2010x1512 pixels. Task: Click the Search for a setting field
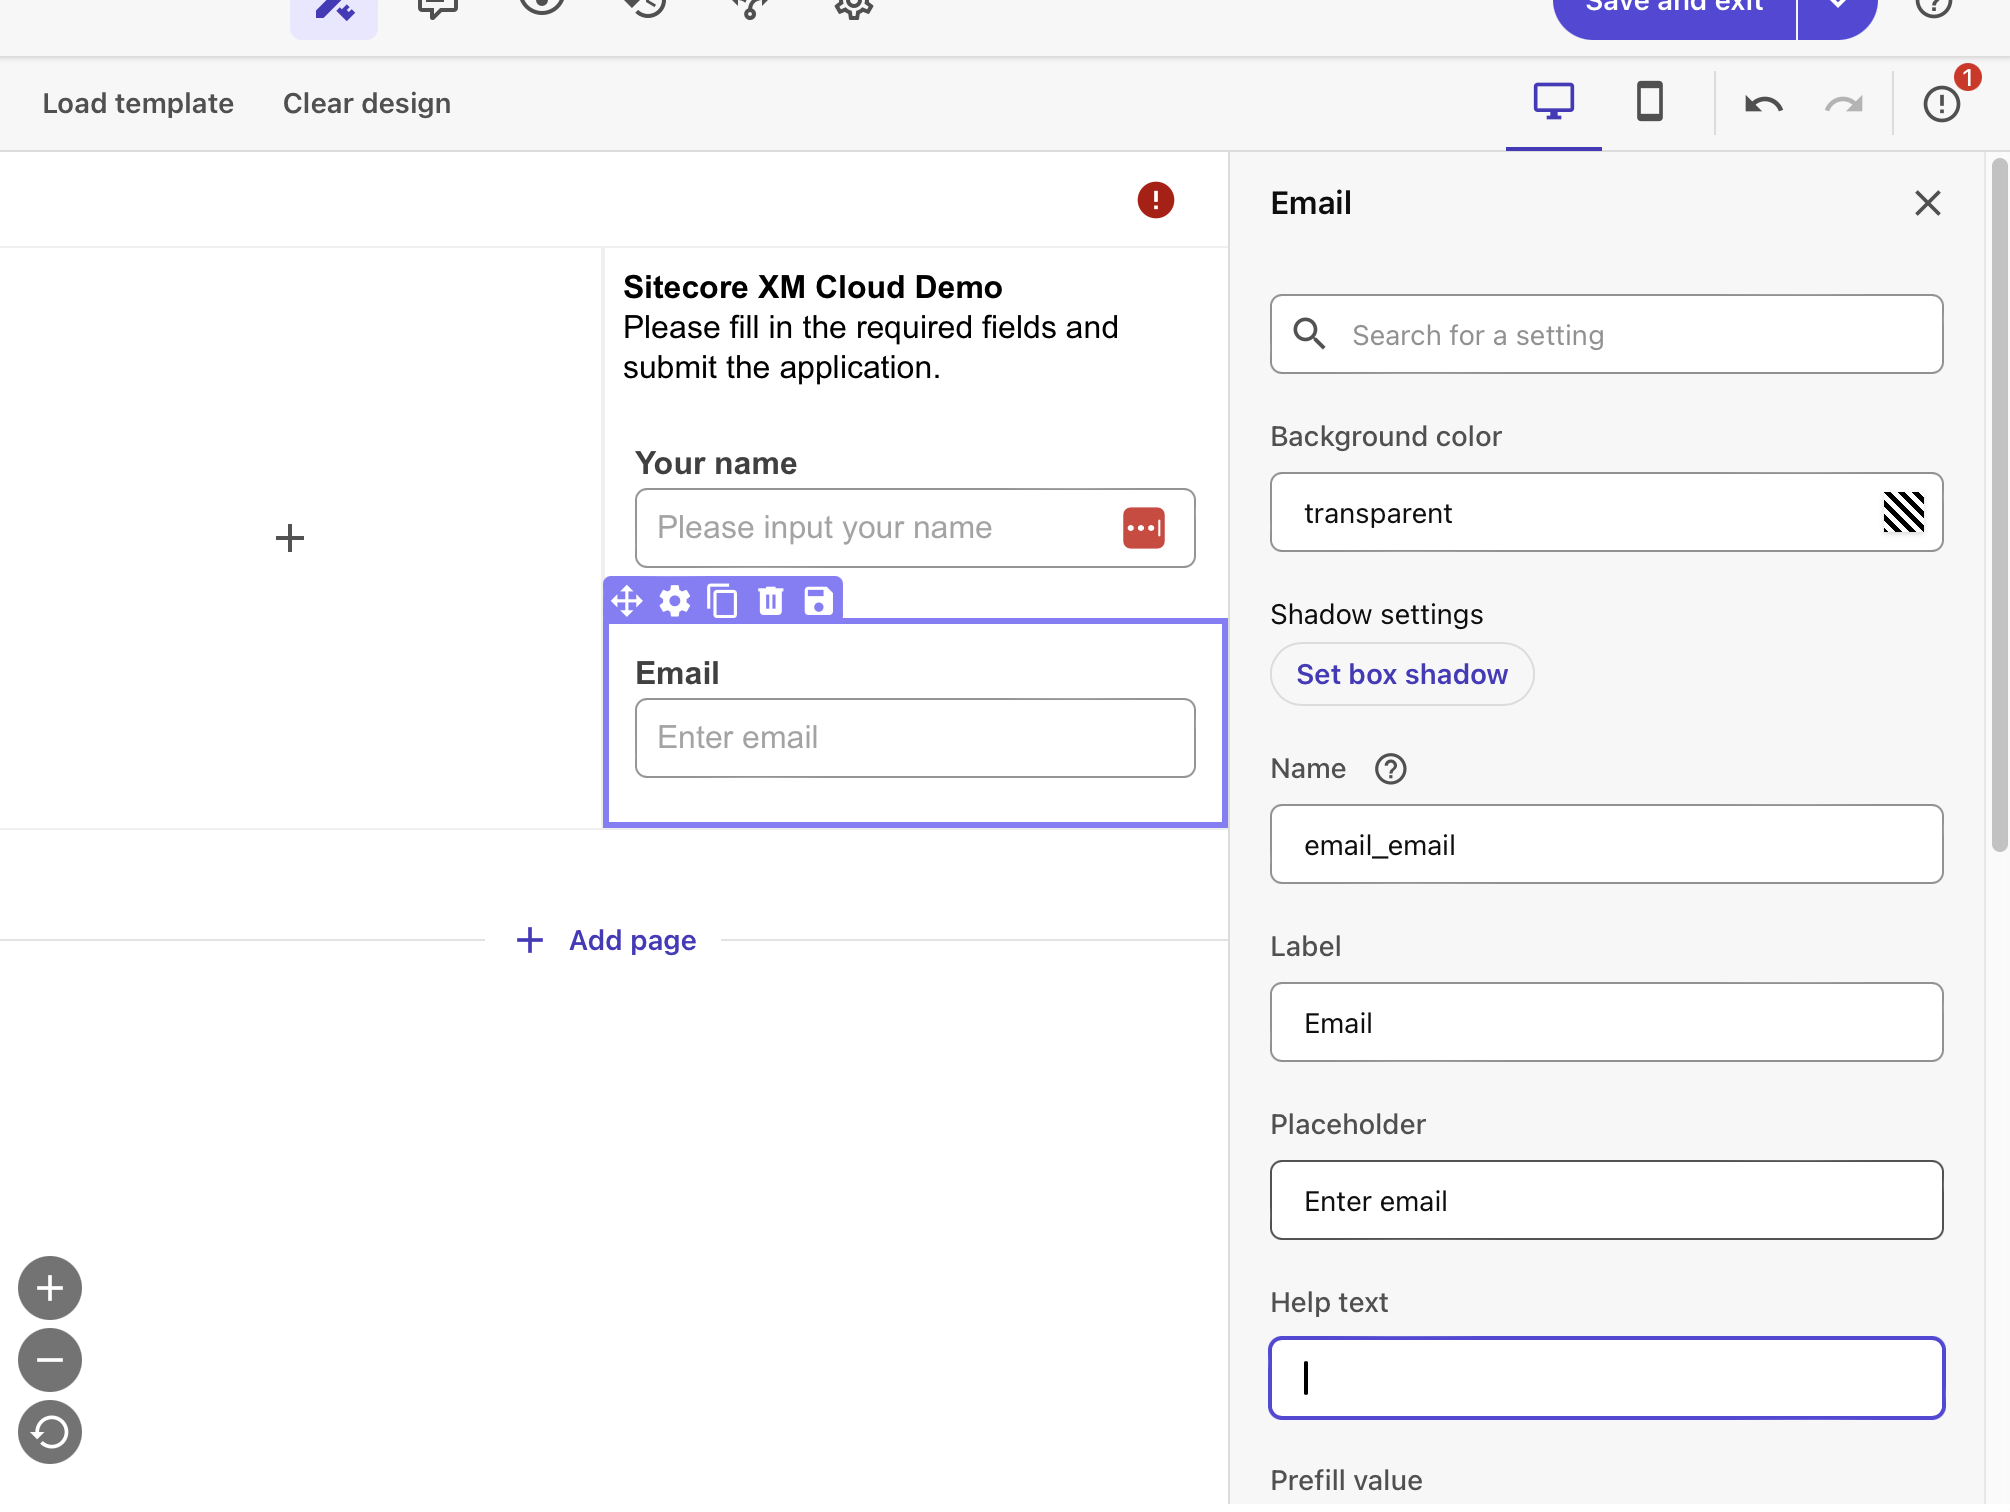click(1606, 334)
